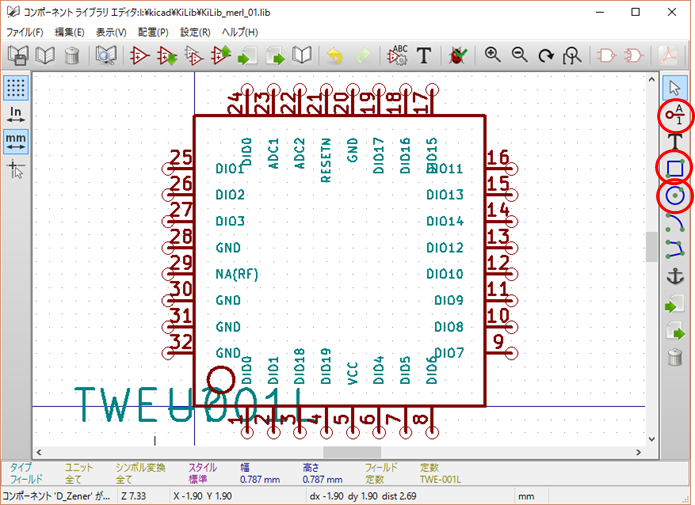Select Delete Item tool trash icon
Screen dimensions: 695x505
tap(675, 357)
